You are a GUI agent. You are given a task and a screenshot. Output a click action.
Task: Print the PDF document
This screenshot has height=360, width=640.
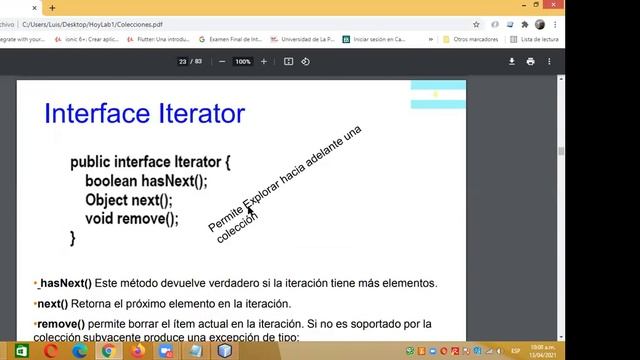click(x=530, y=62)
